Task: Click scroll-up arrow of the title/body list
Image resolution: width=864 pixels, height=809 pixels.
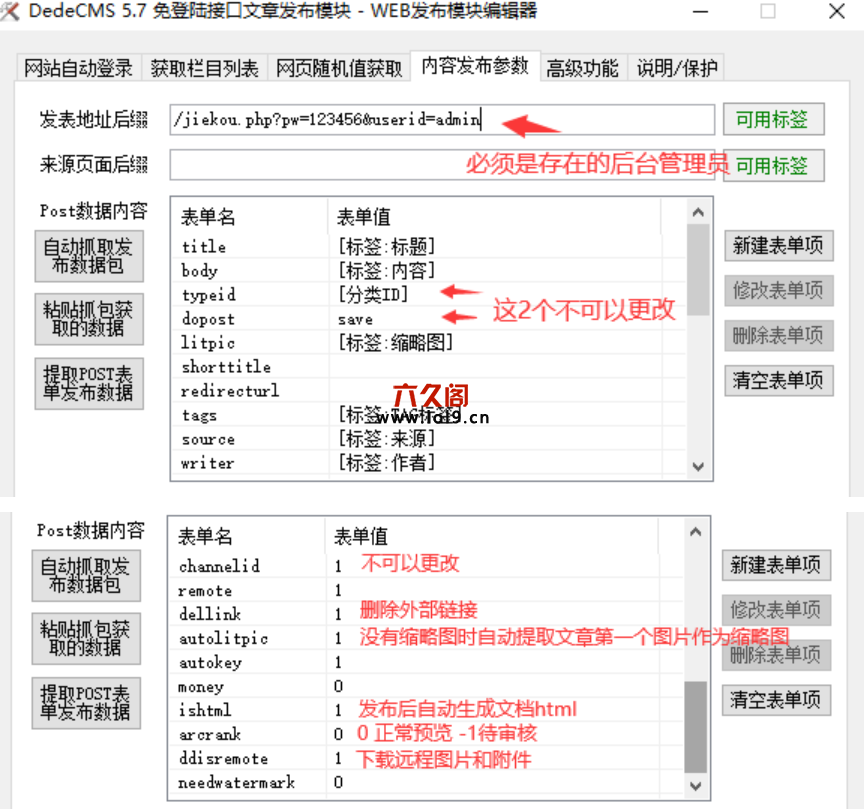Action: coord(698,211)
